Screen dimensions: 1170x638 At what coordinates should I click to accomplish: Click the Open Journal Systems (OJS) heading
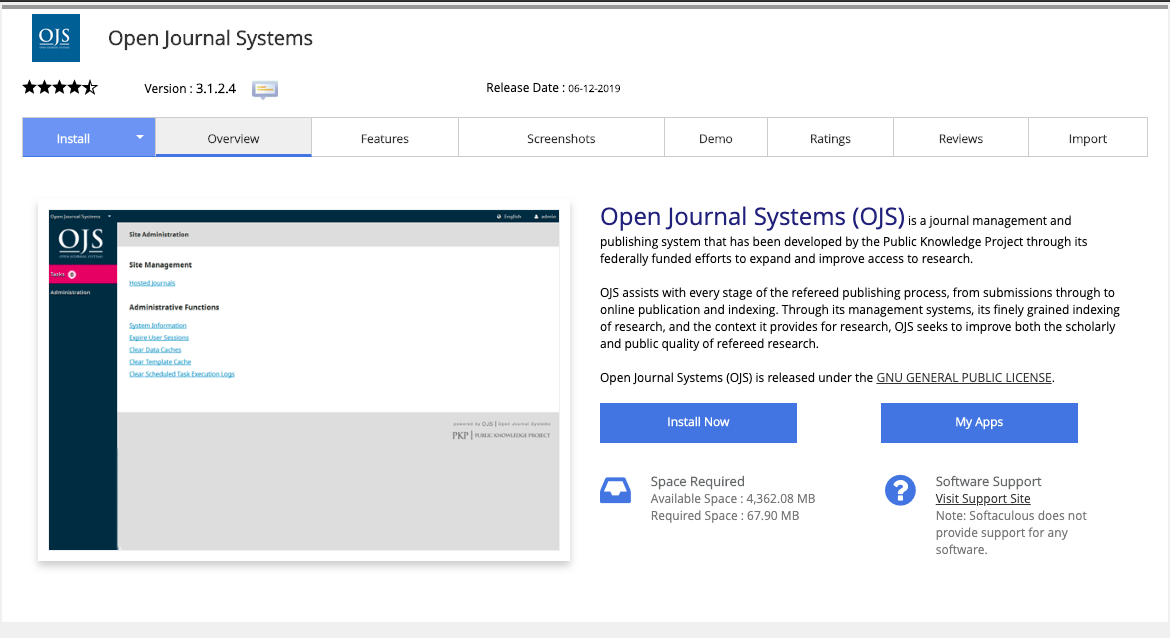[752, 216]
